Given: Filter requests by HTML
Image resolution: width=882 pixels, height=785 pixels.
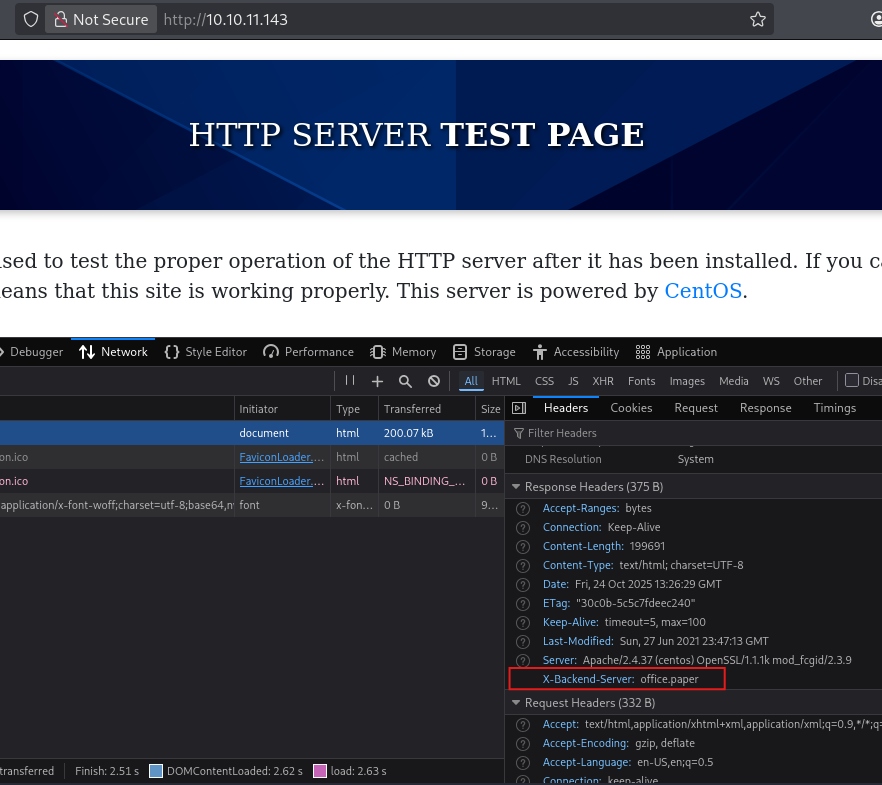Looking at the screenshot, I should (x=506, y=381).
